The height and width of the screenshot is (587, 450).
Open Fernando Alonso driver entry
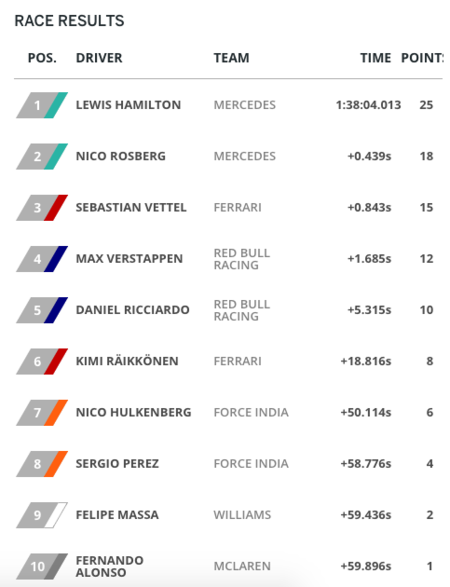pyautogui.click(x=109, y=566)
